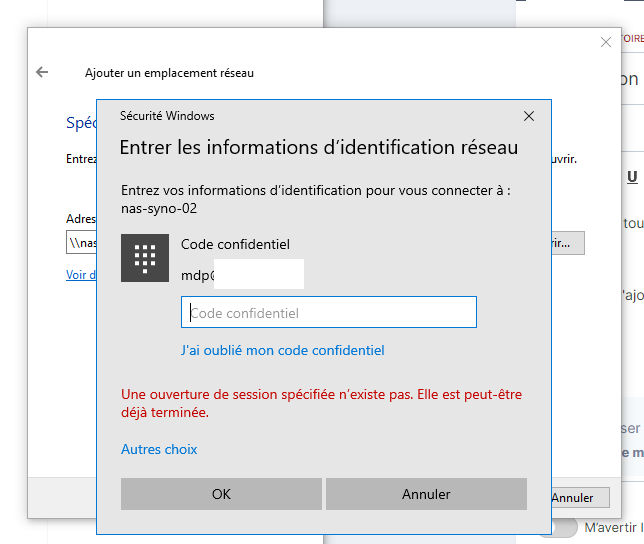The width and height of the screenshot is (644, 544).
Task: Go back with the wizard arrow
Action: [x=42, y=72]
